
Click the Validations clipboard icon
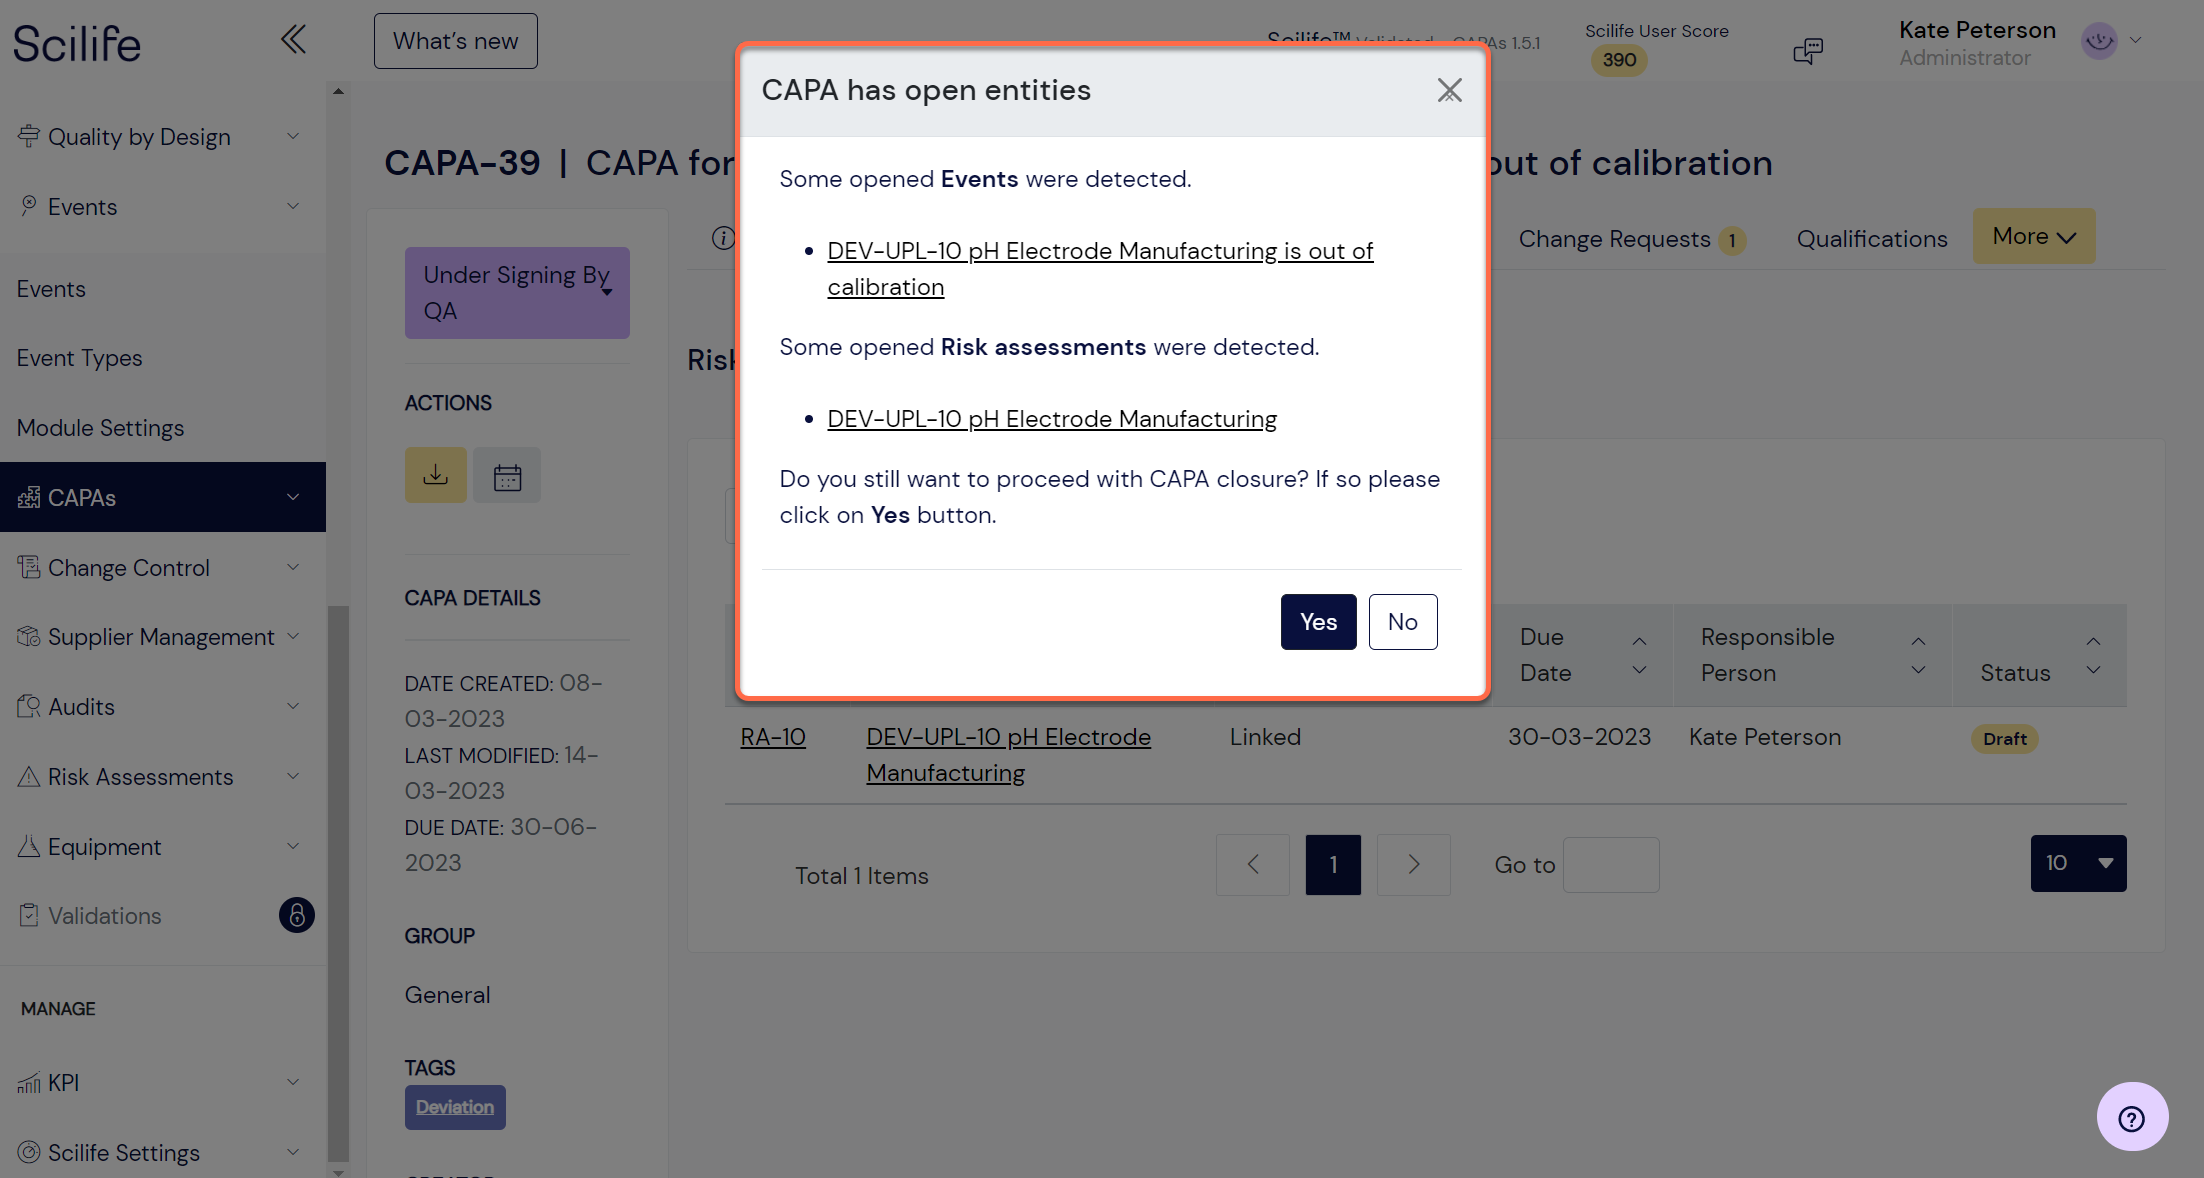(29, 915)
